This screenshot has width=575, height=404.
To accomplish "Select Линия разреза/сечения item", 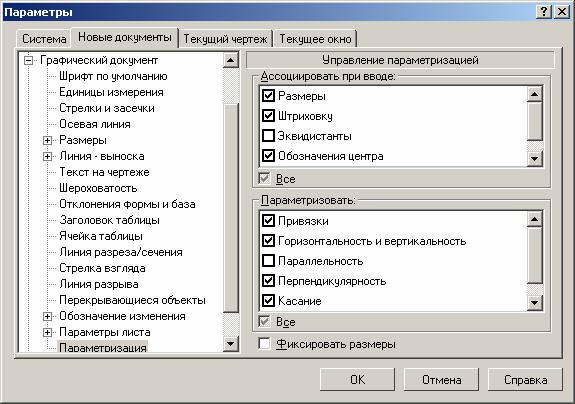I will click(x=121, y=252).
